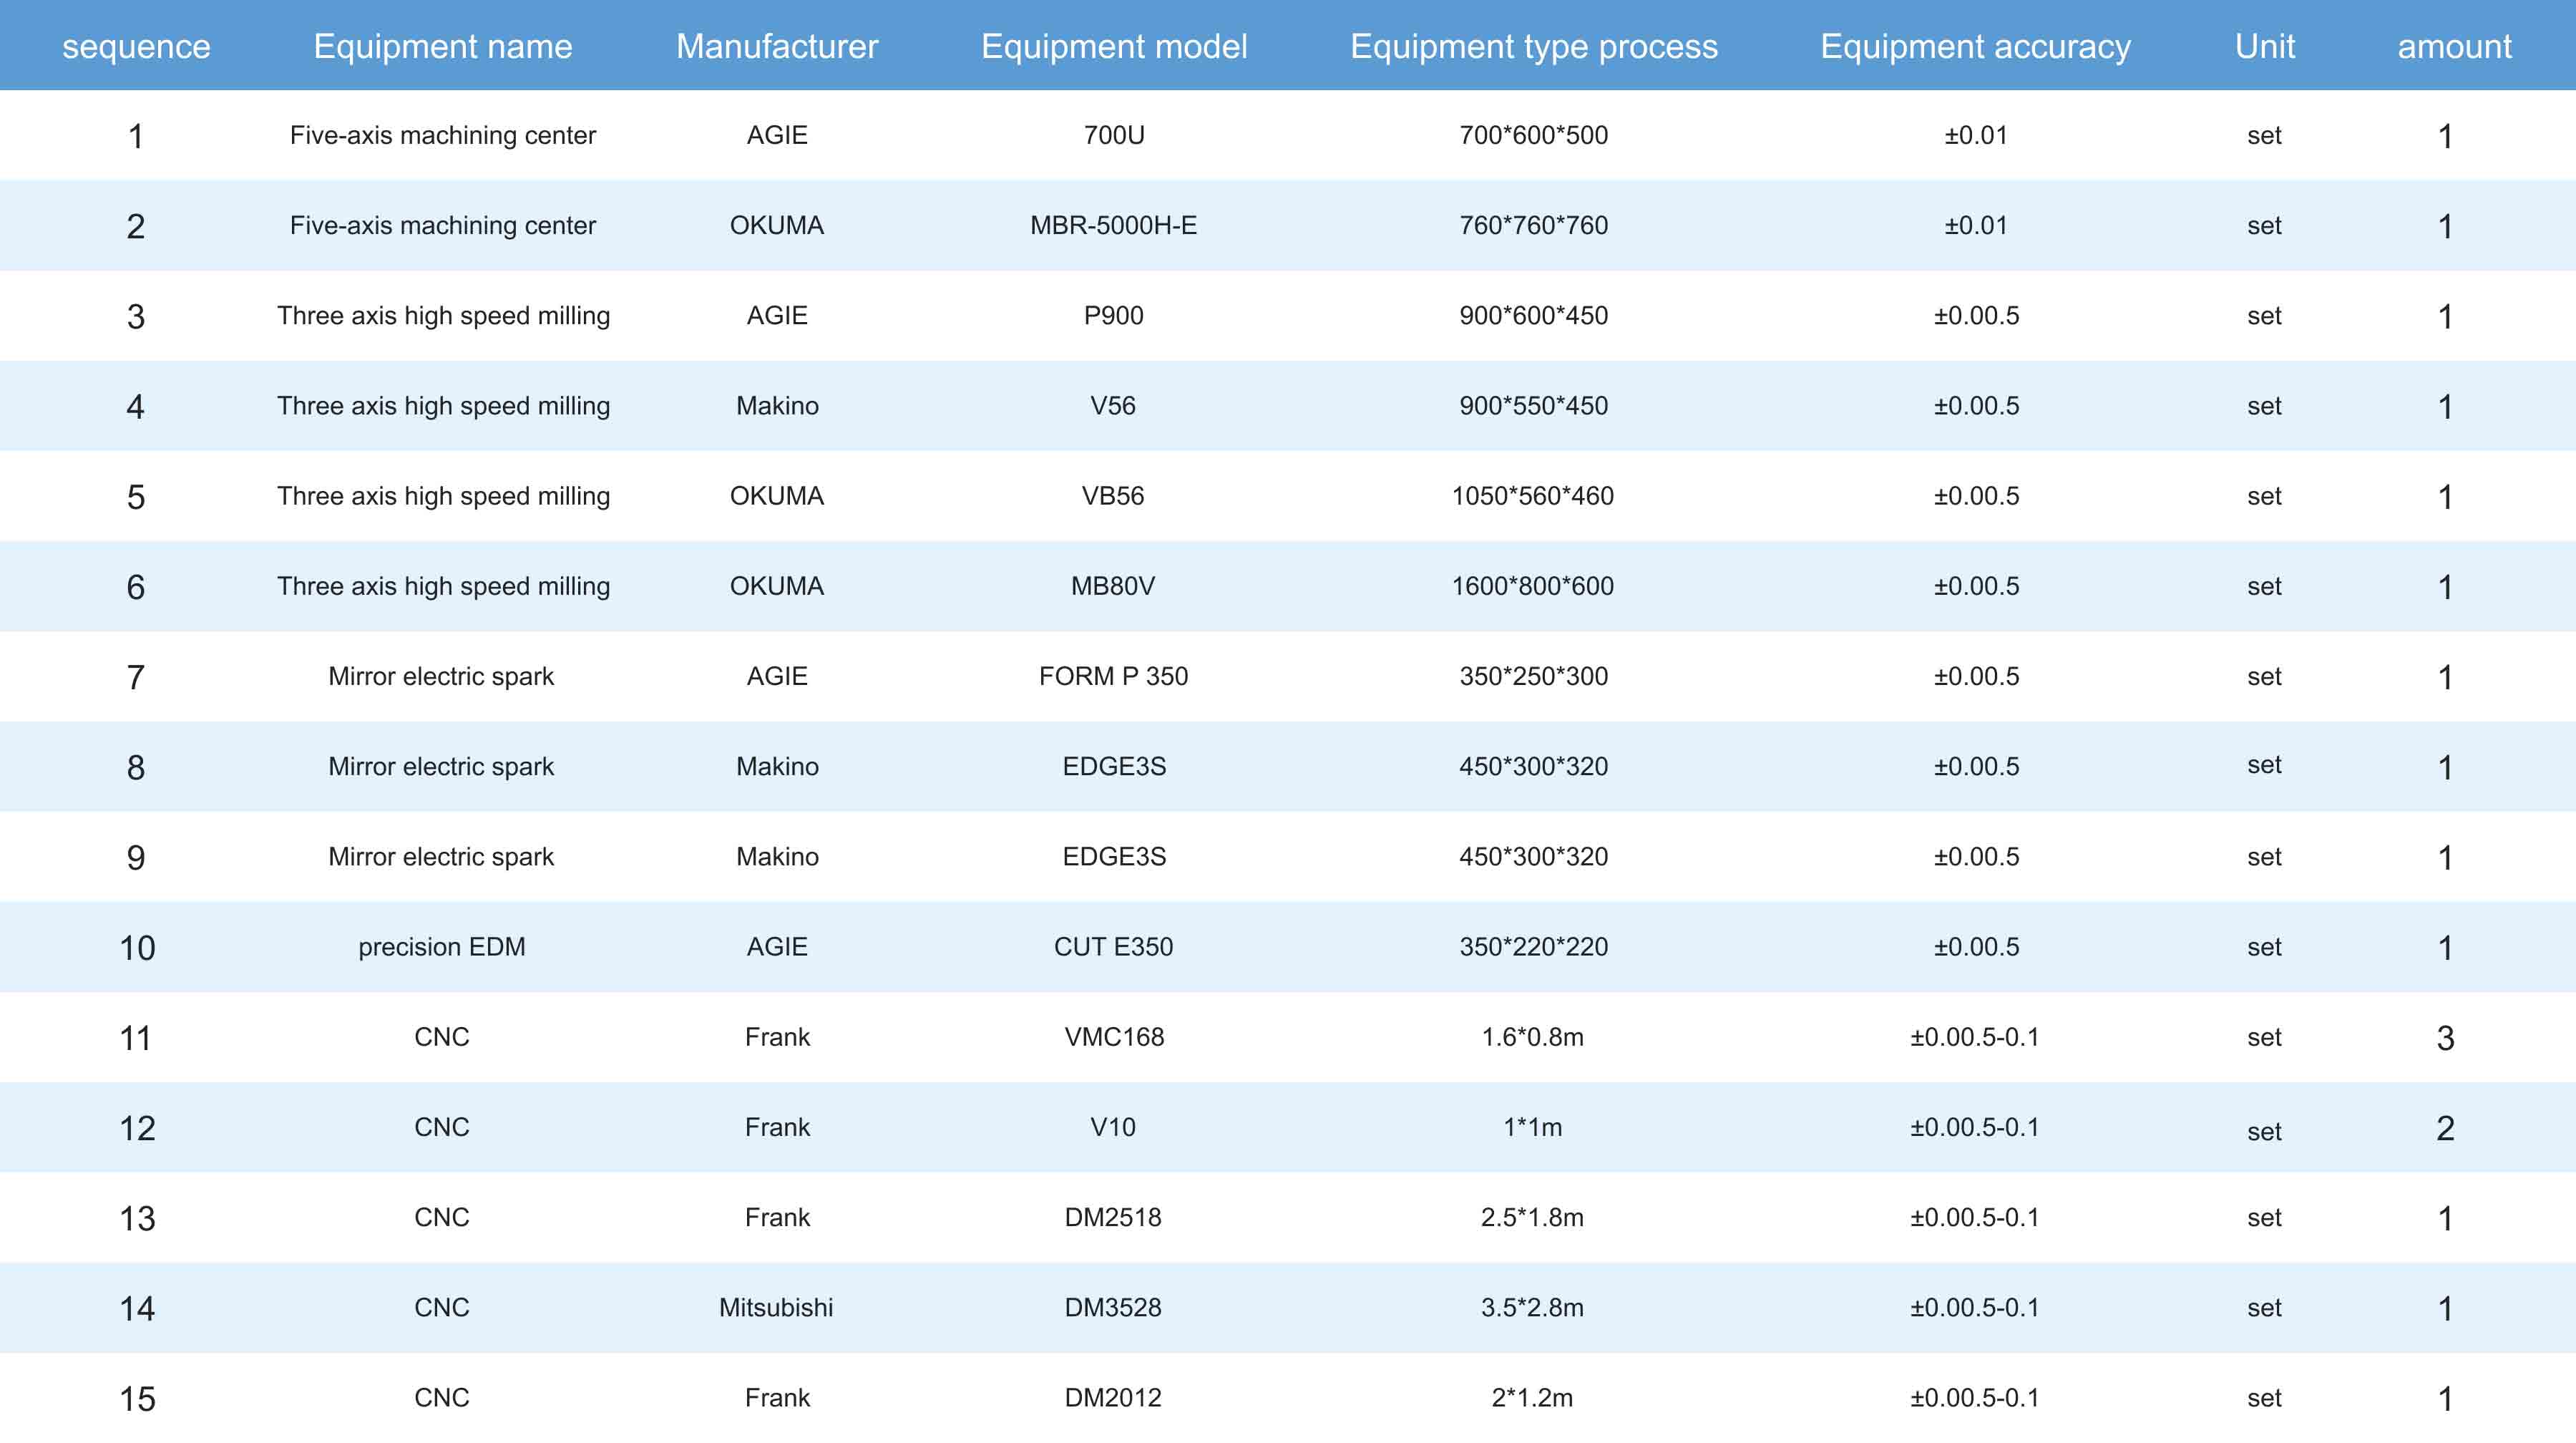
Task: Click the 'Equipment accuracy' header
Action: point(1975,46)
